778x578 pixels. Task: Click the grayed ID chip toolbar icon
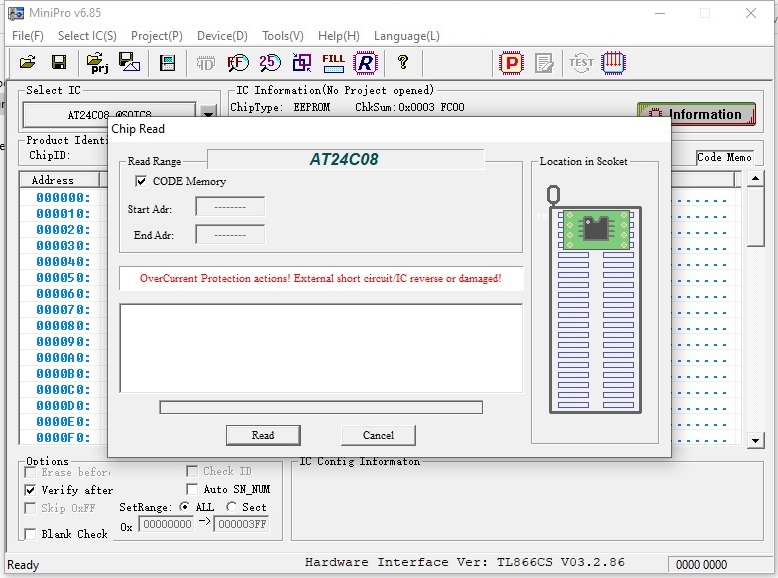[205, 63]
